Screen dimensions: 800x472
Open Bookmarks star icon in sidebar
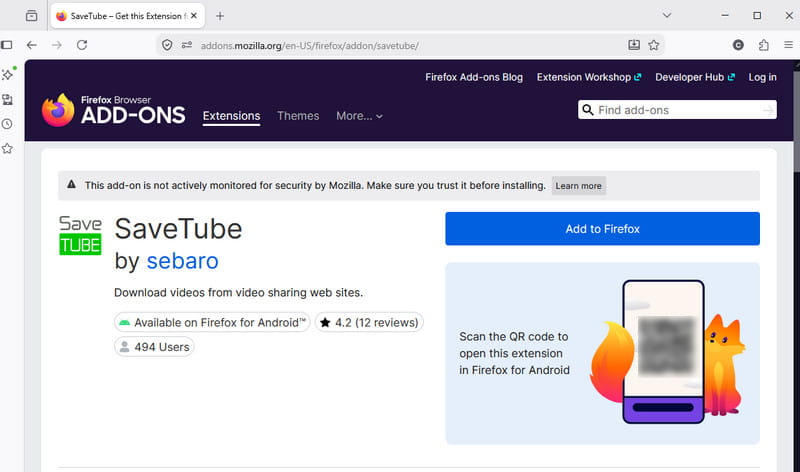(x=7, y=148)
